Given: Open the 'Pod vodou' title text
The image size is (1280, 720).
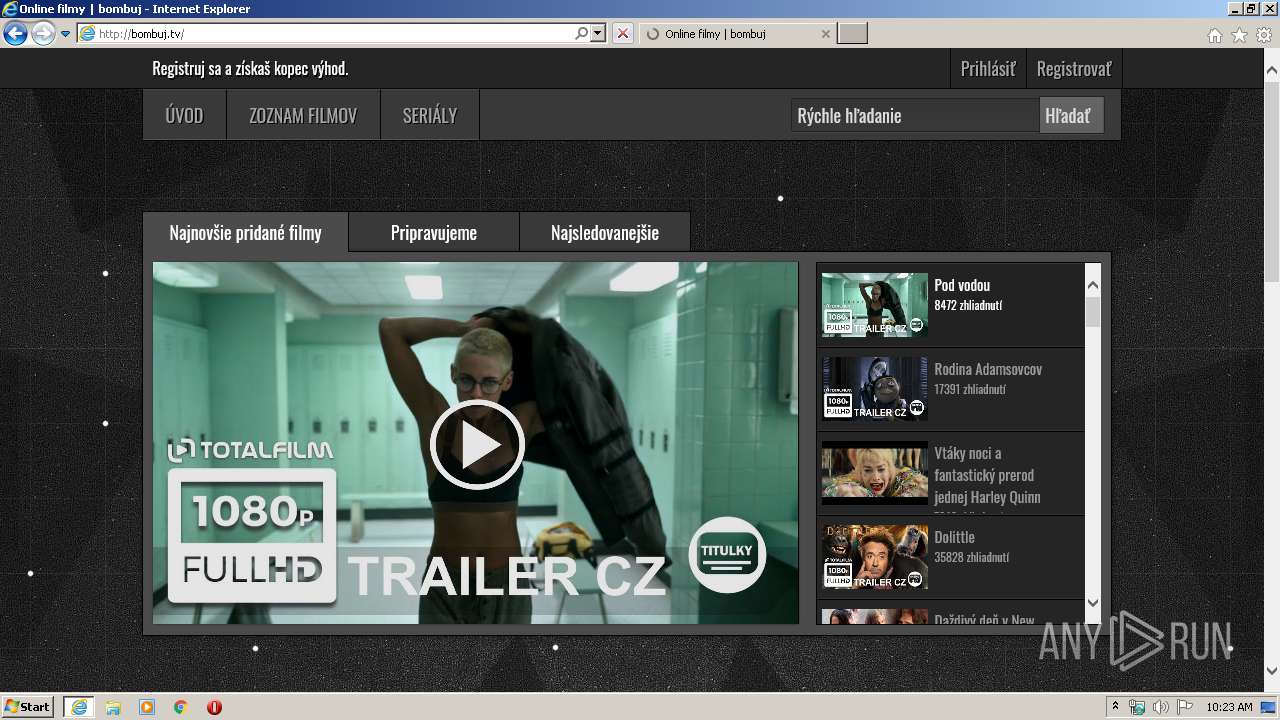Looking at the screenshot, I should [x=962, y=285].
